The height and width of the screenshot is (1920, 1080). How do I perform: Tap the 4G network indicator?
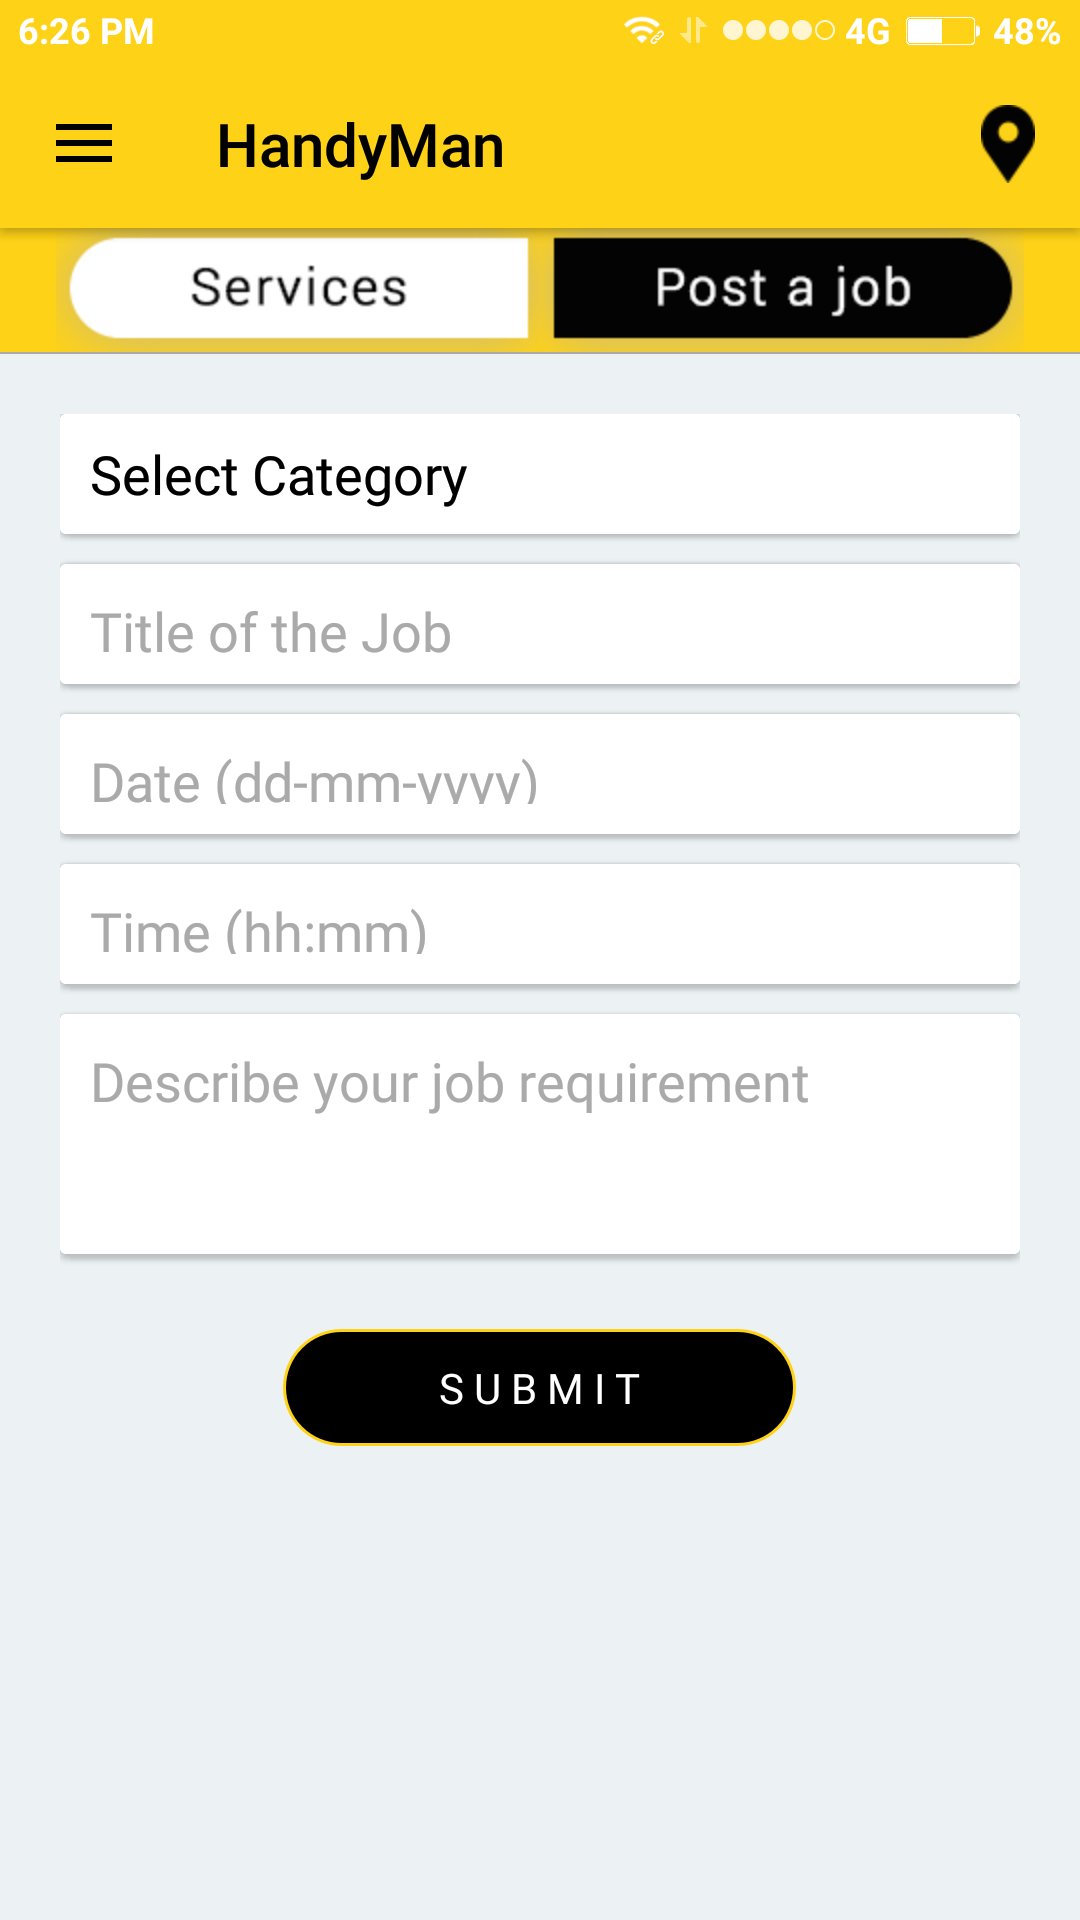tap(867, 32)
